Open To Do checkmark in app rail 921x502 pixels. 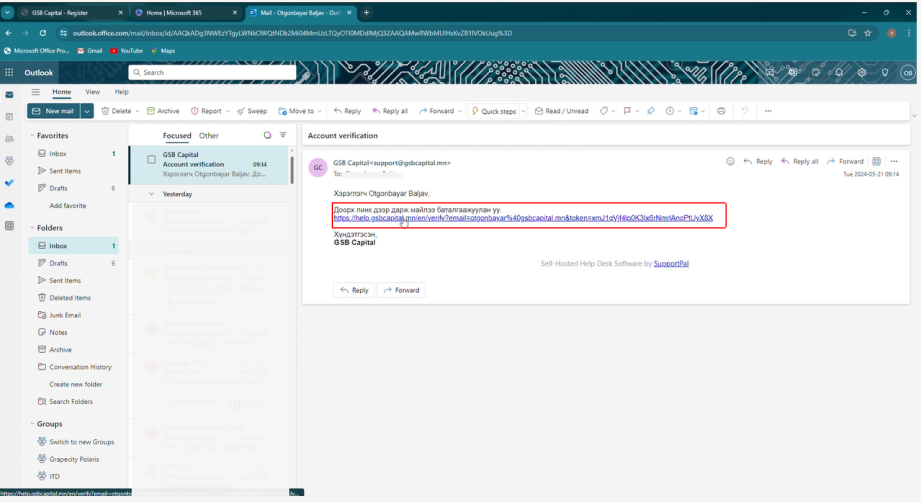(x=9, y=183)
